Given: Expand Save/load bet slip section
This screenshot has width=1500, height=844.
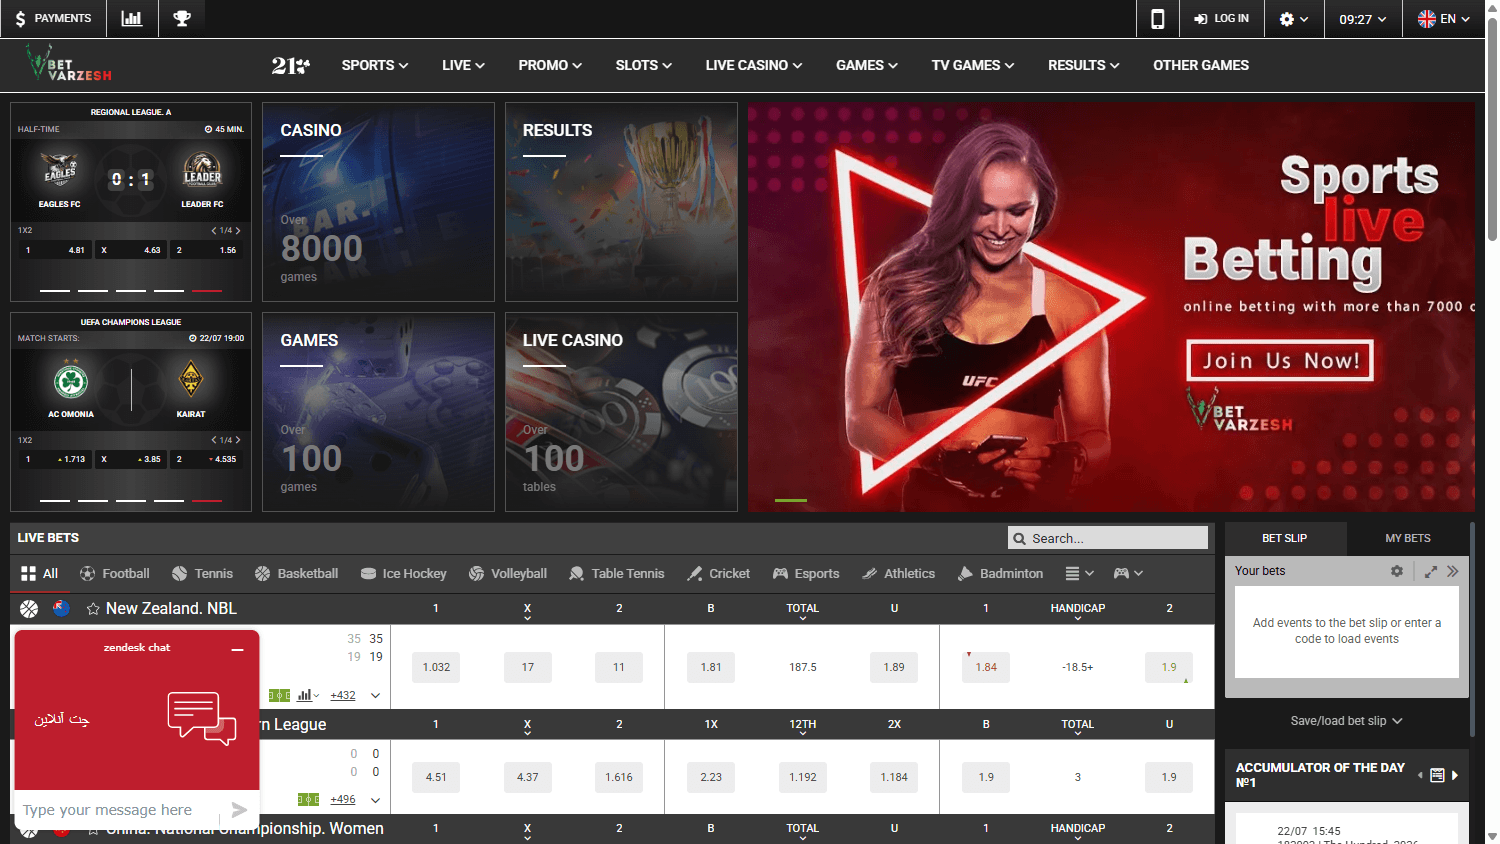Looking at the screenshot, I should pos(1346,721).
